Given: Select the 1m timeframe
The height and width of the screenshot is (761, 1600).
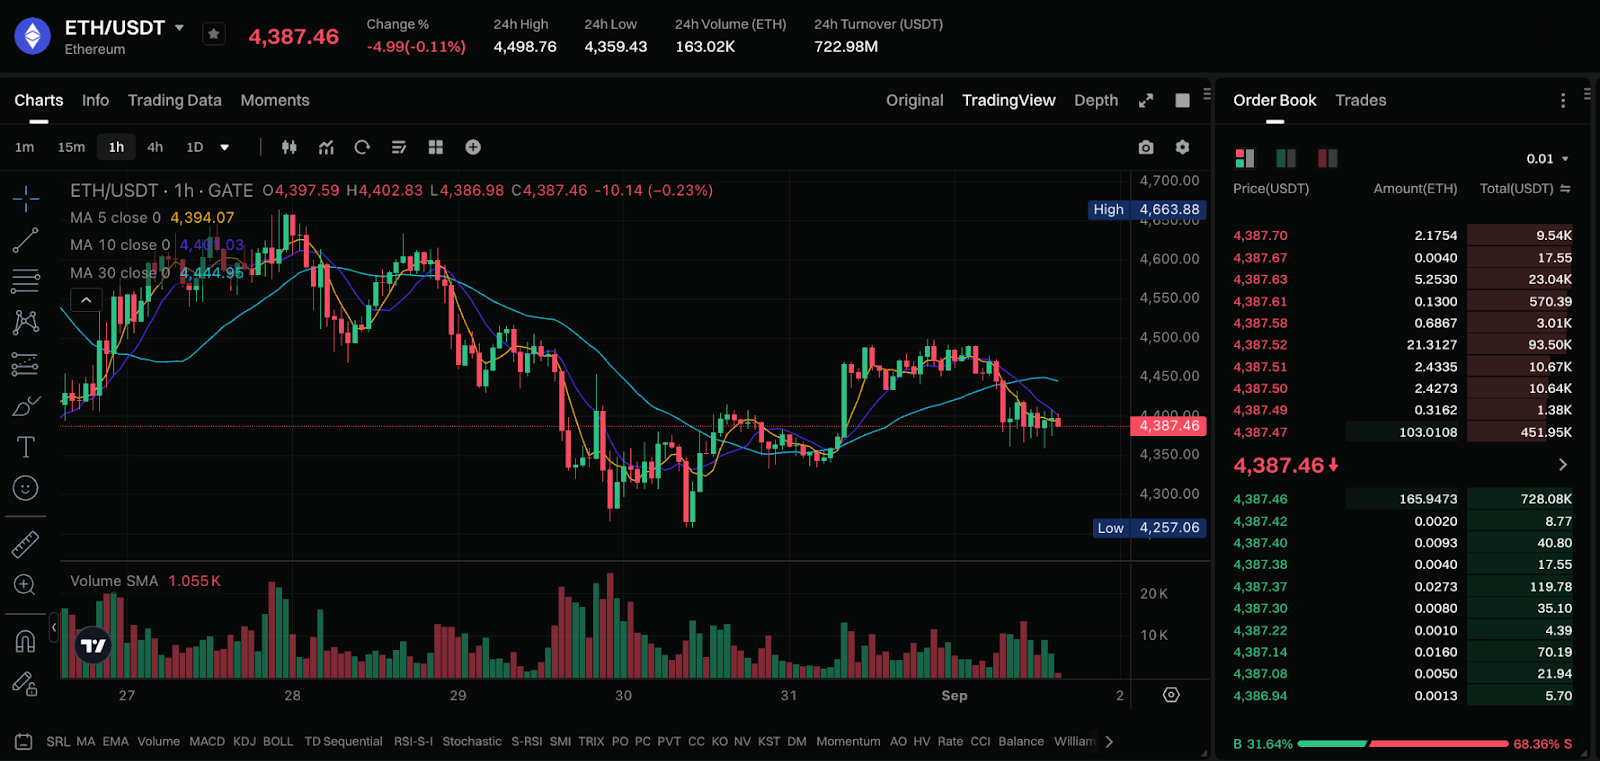Looking at the screenshot, I should 24,147.
